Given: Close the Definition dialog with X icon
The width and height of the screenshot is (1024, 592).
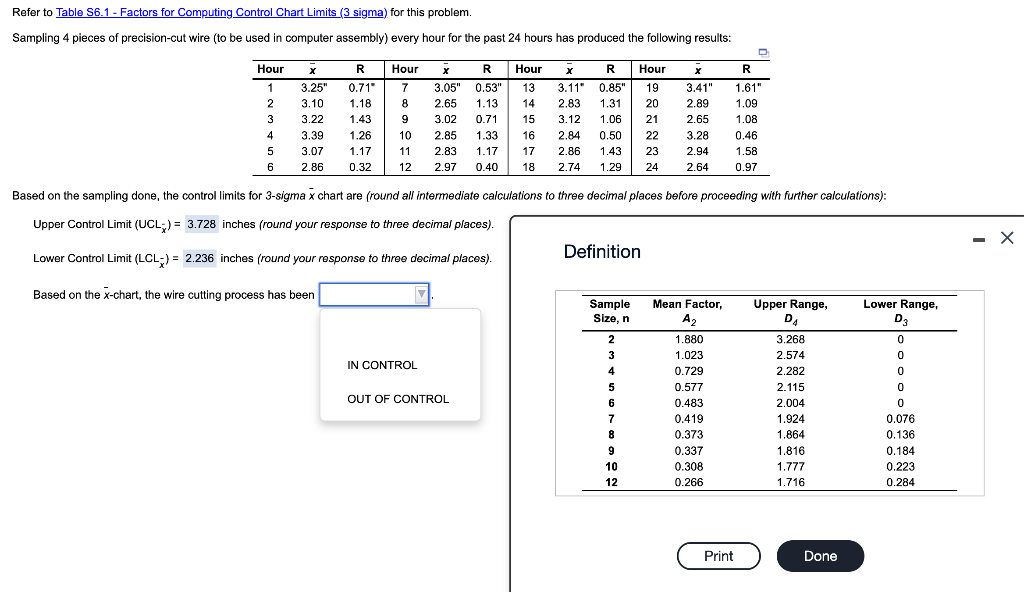Looking at the screenshot, I should (x=1007, y=238).
